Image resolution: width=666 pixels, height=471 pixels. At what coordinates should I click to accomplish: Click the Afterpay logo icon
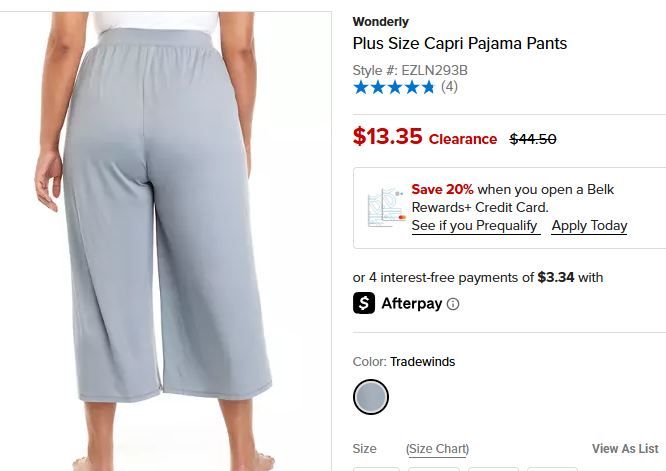point(364,303)
